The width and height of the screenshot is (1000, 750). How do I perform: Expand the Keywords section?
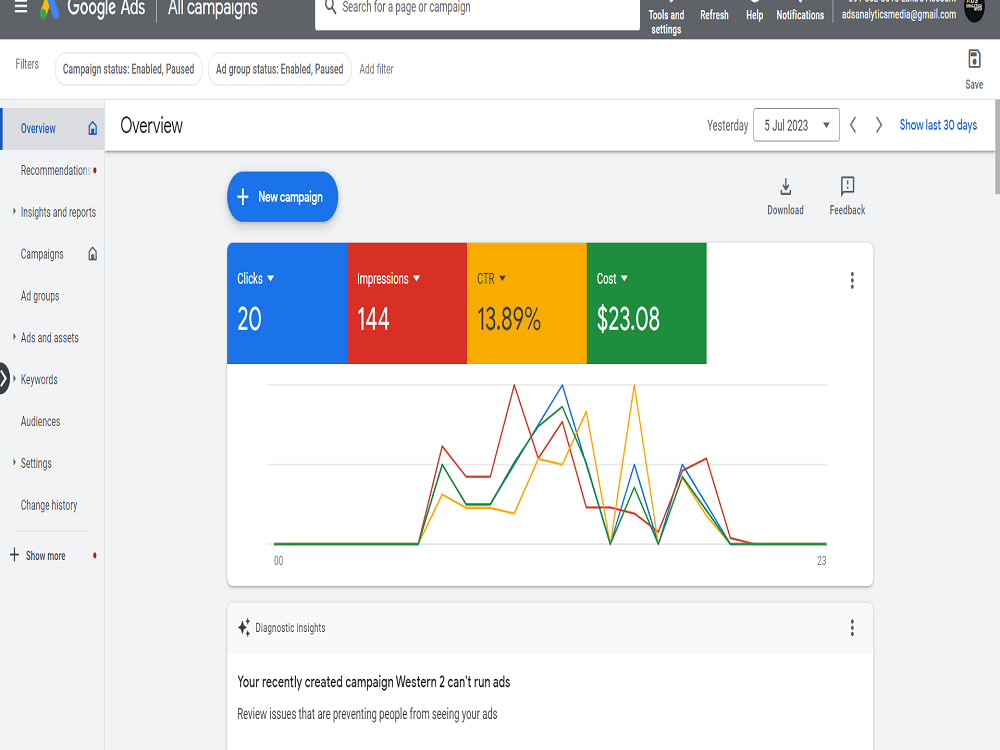(14, 378)
